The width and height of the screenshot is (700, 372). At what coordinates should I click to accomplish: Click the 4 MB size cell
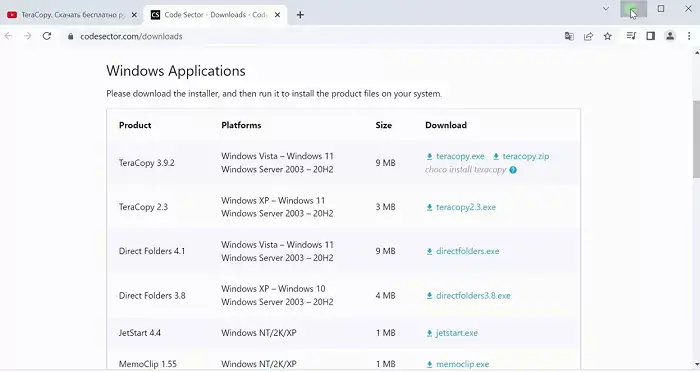[x=385, y=296]
